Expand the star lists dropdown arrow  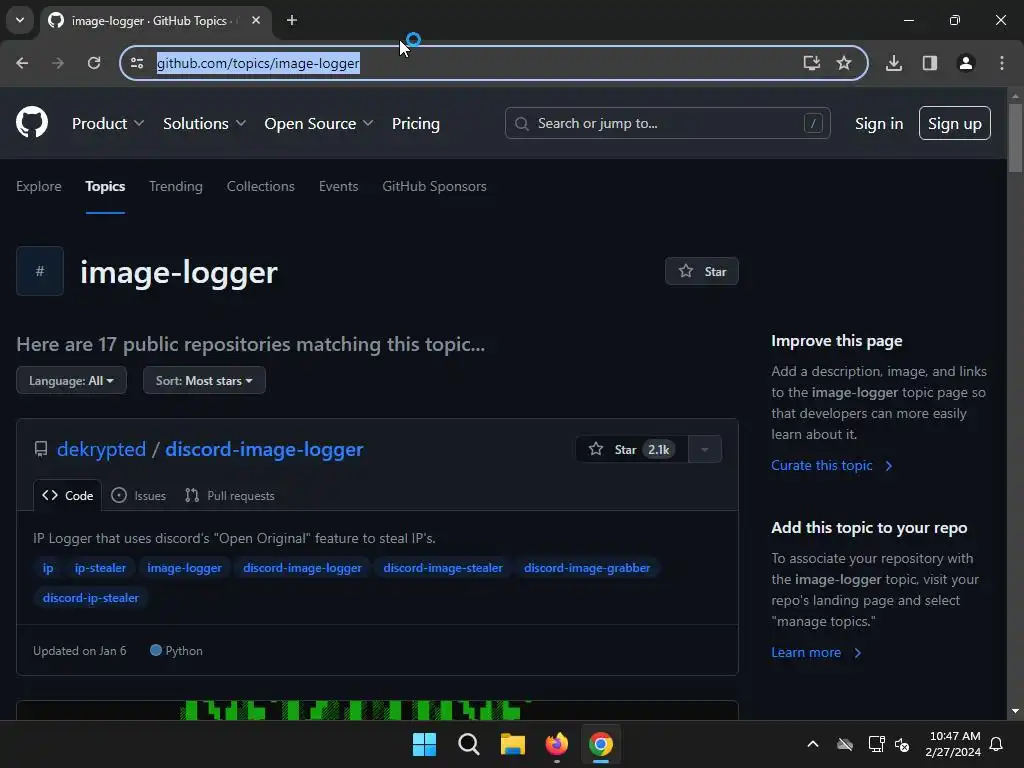[705, 449]
